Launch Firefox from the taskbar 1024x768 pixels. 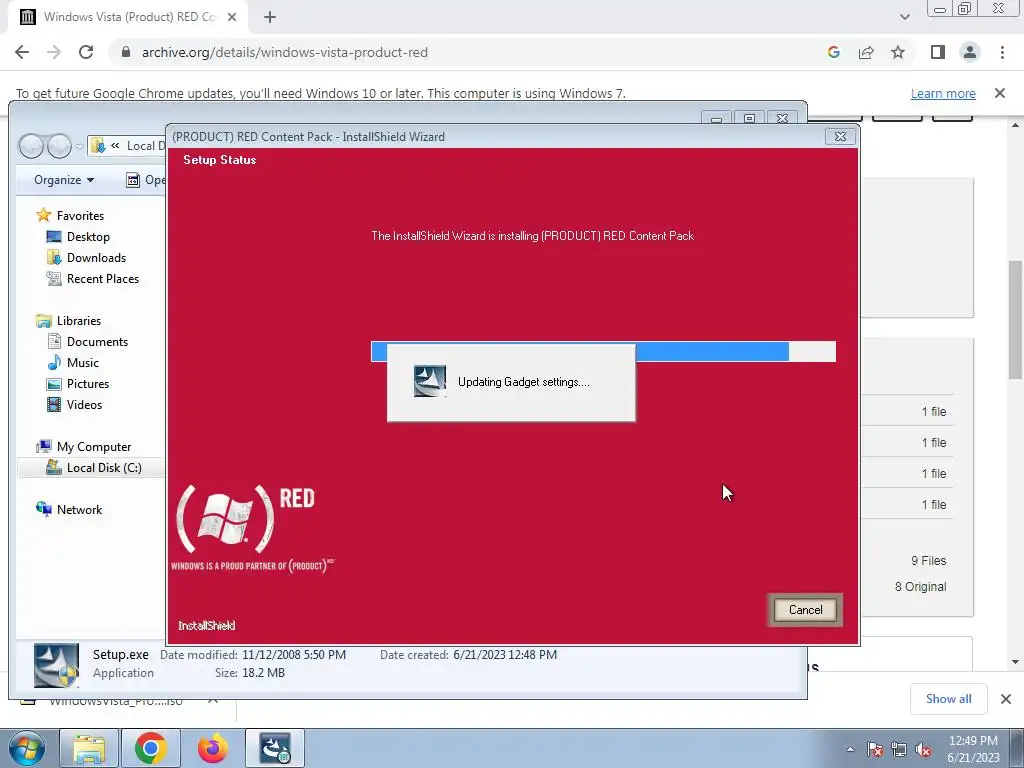(213, 748)
